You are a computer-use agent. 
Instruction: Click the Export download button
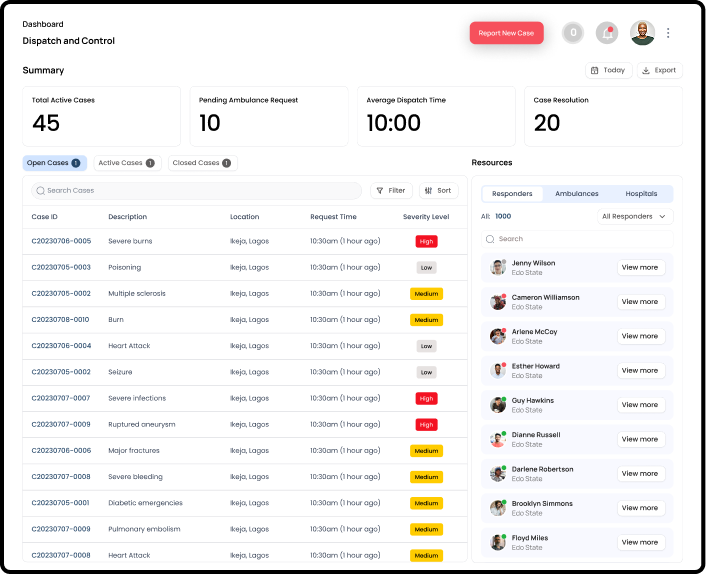click(659, 70)
